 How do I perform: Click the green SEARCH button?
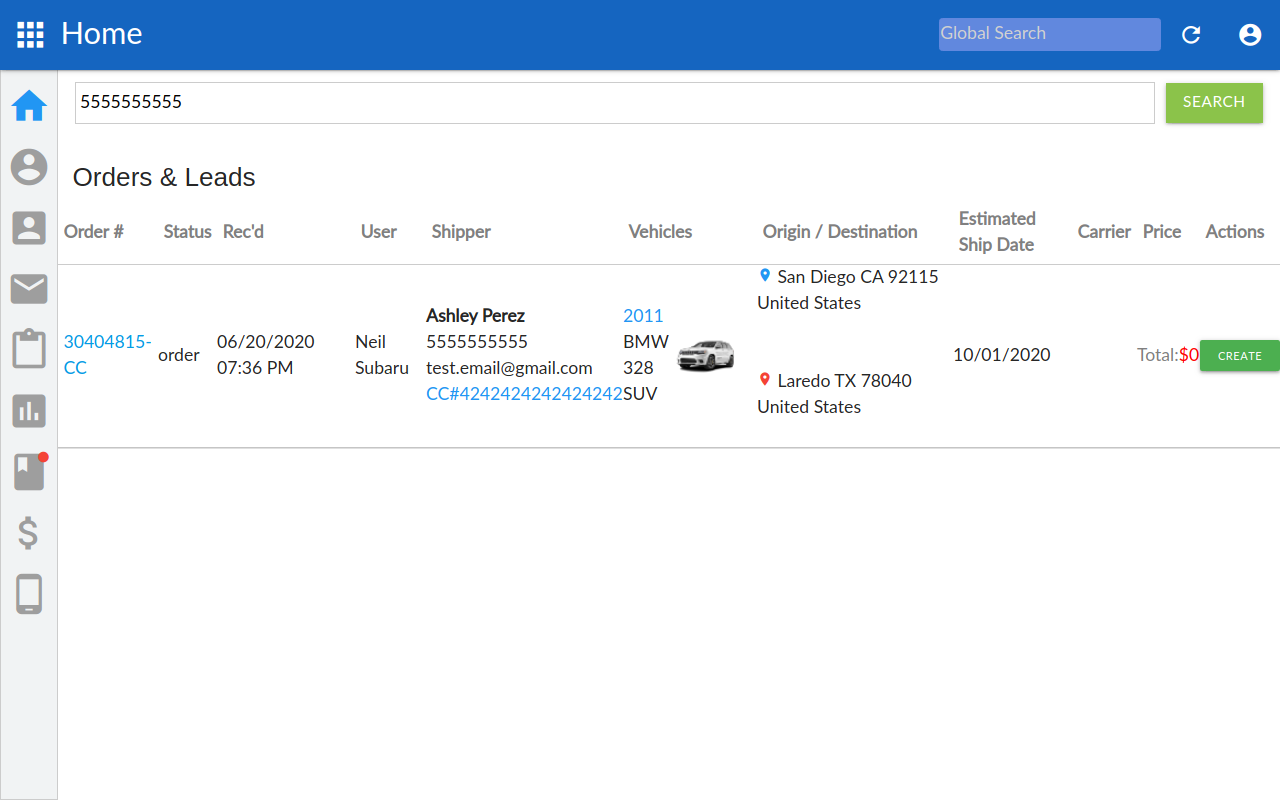(1214, 103)
